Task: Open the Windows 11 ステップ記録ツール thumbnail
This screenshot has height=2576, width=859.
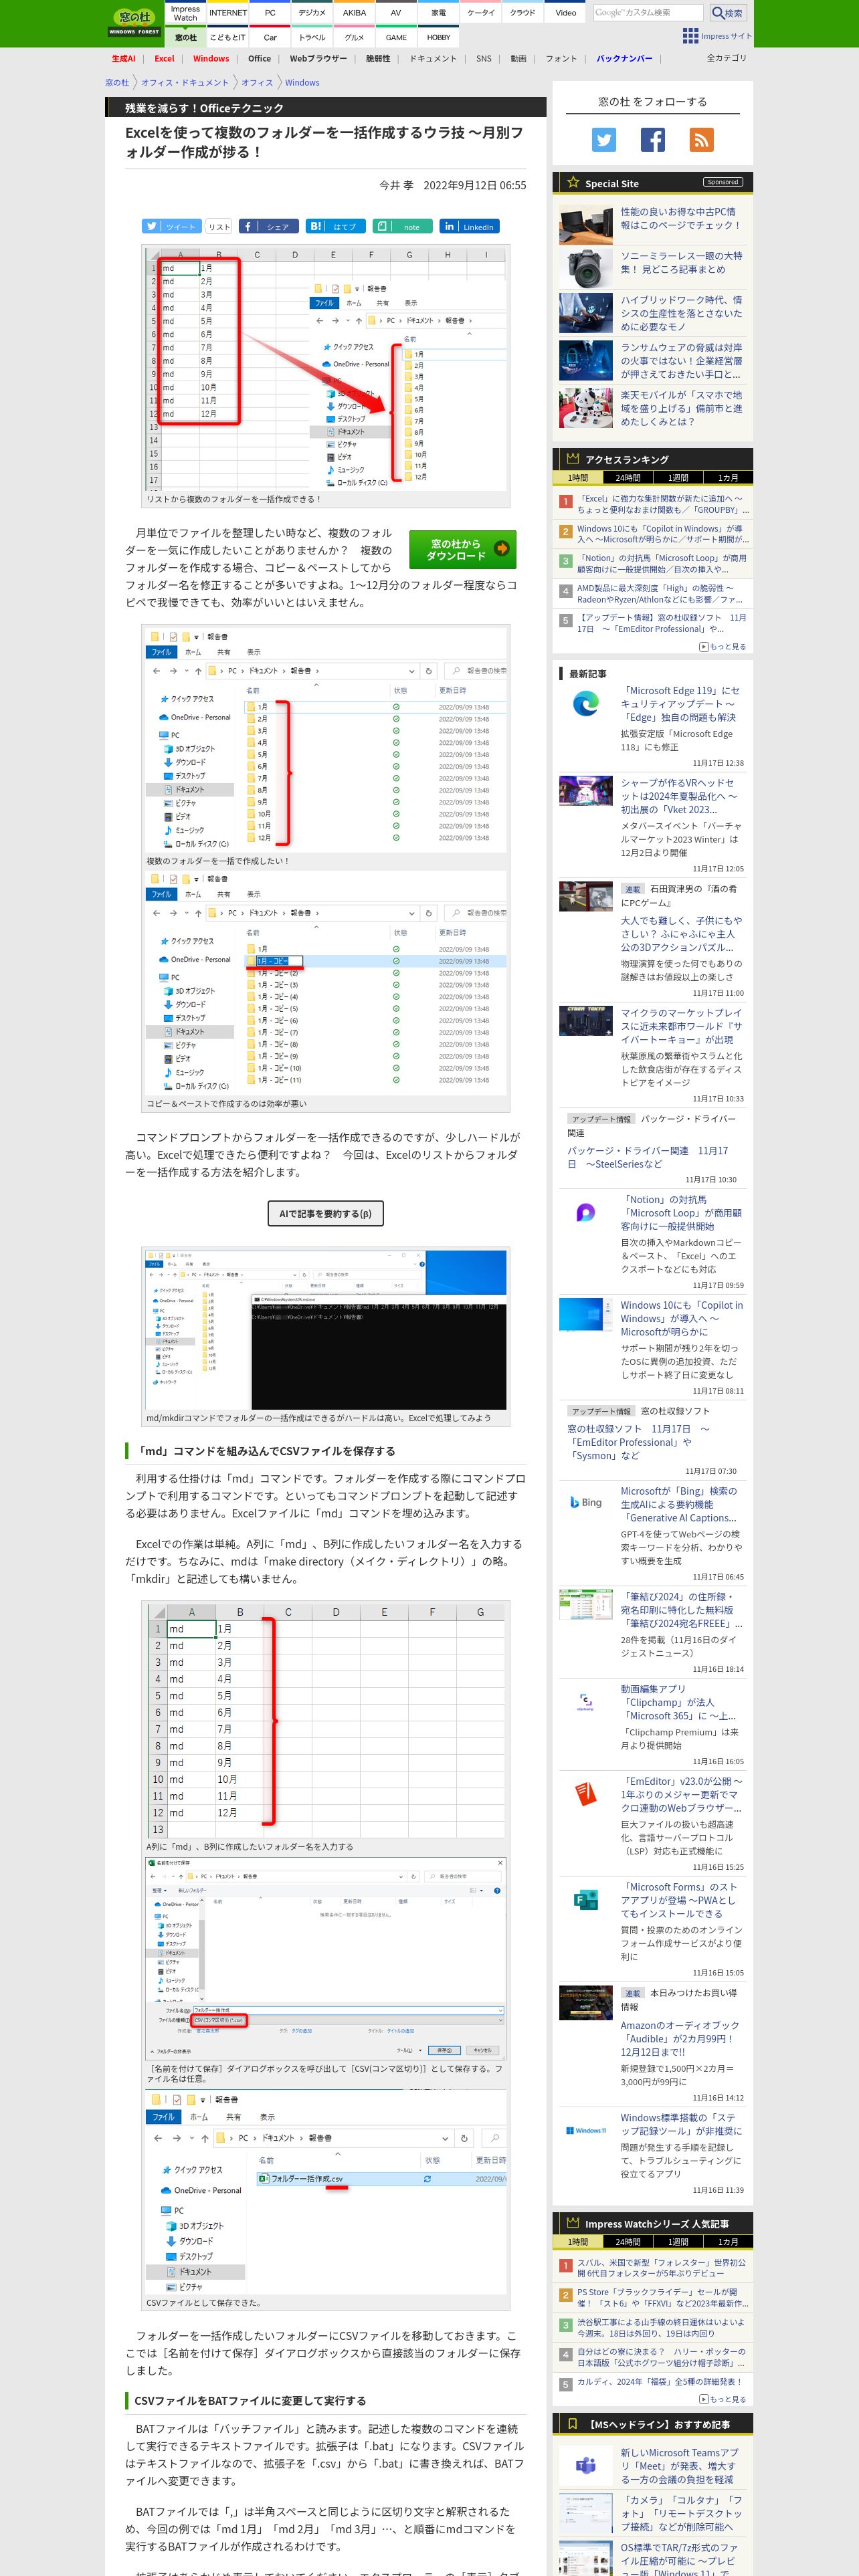Action: 586,2130
